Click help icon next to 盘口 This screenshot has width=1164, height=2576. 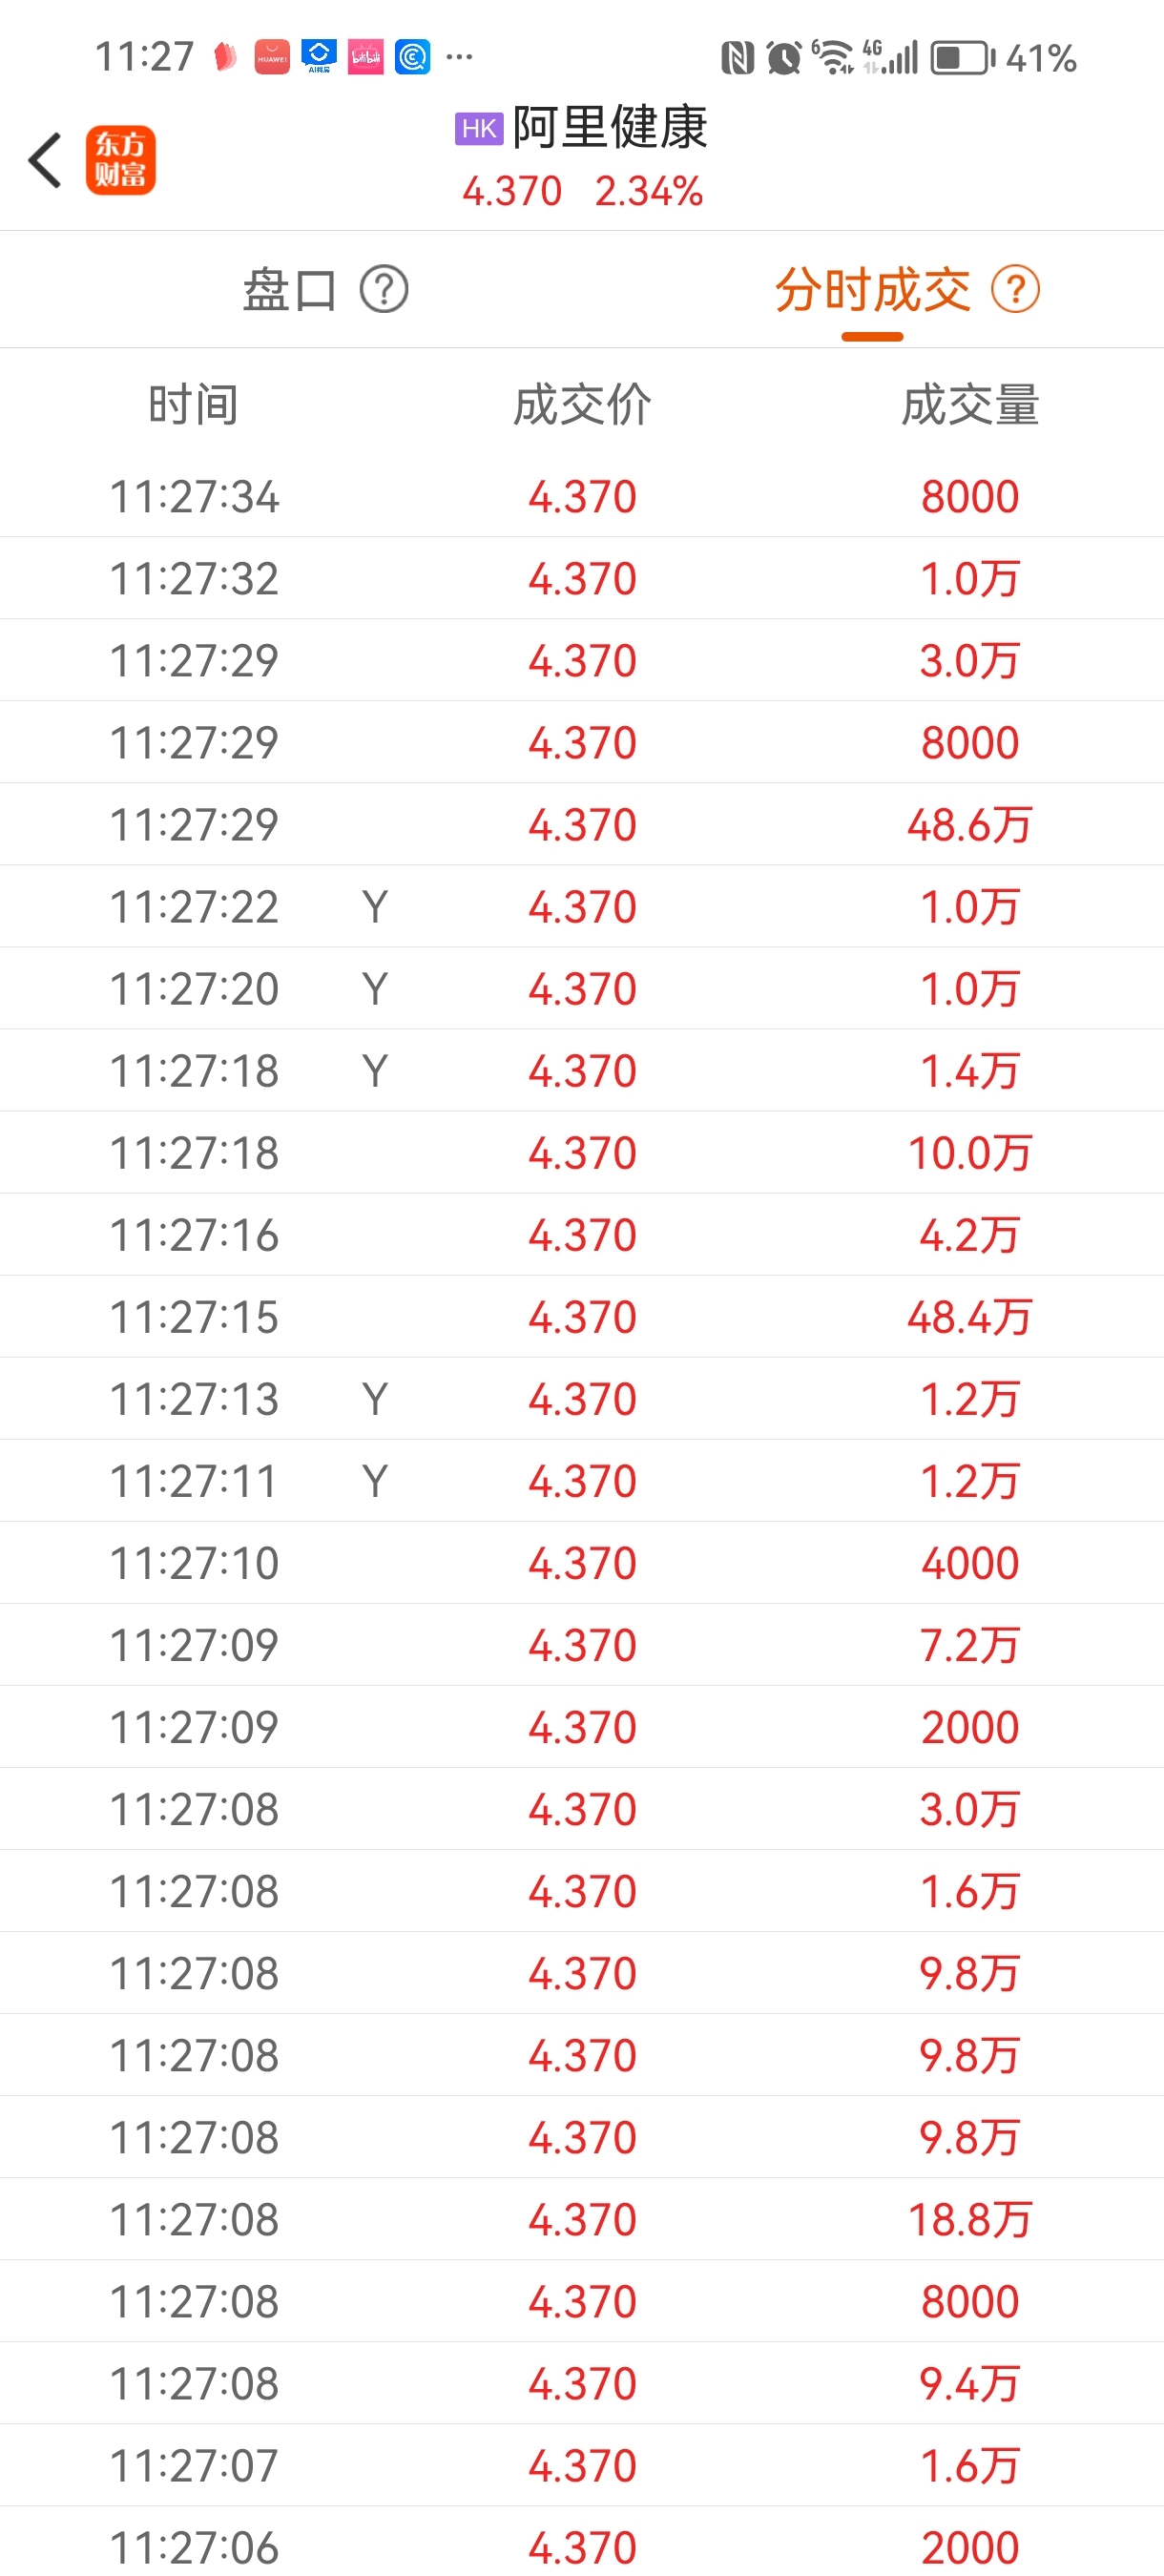click(384, 290)
